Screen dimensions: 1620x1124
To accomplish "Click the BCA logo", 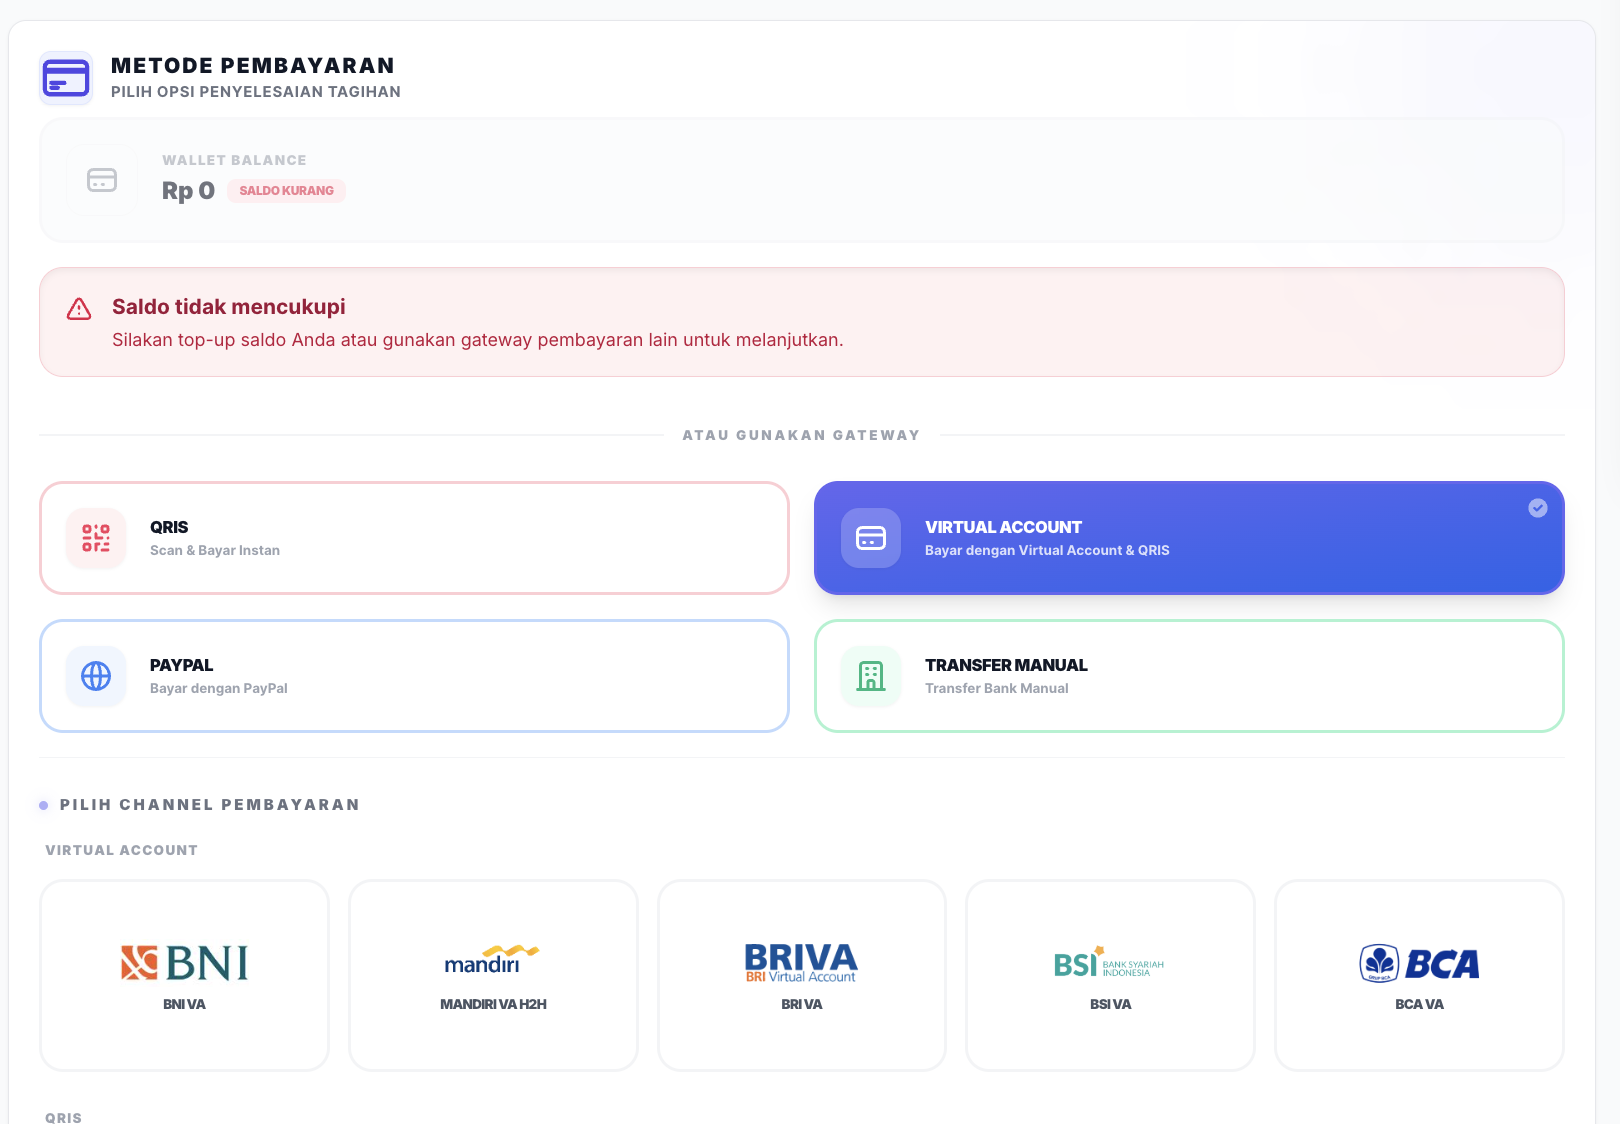I will [1419, 963].
